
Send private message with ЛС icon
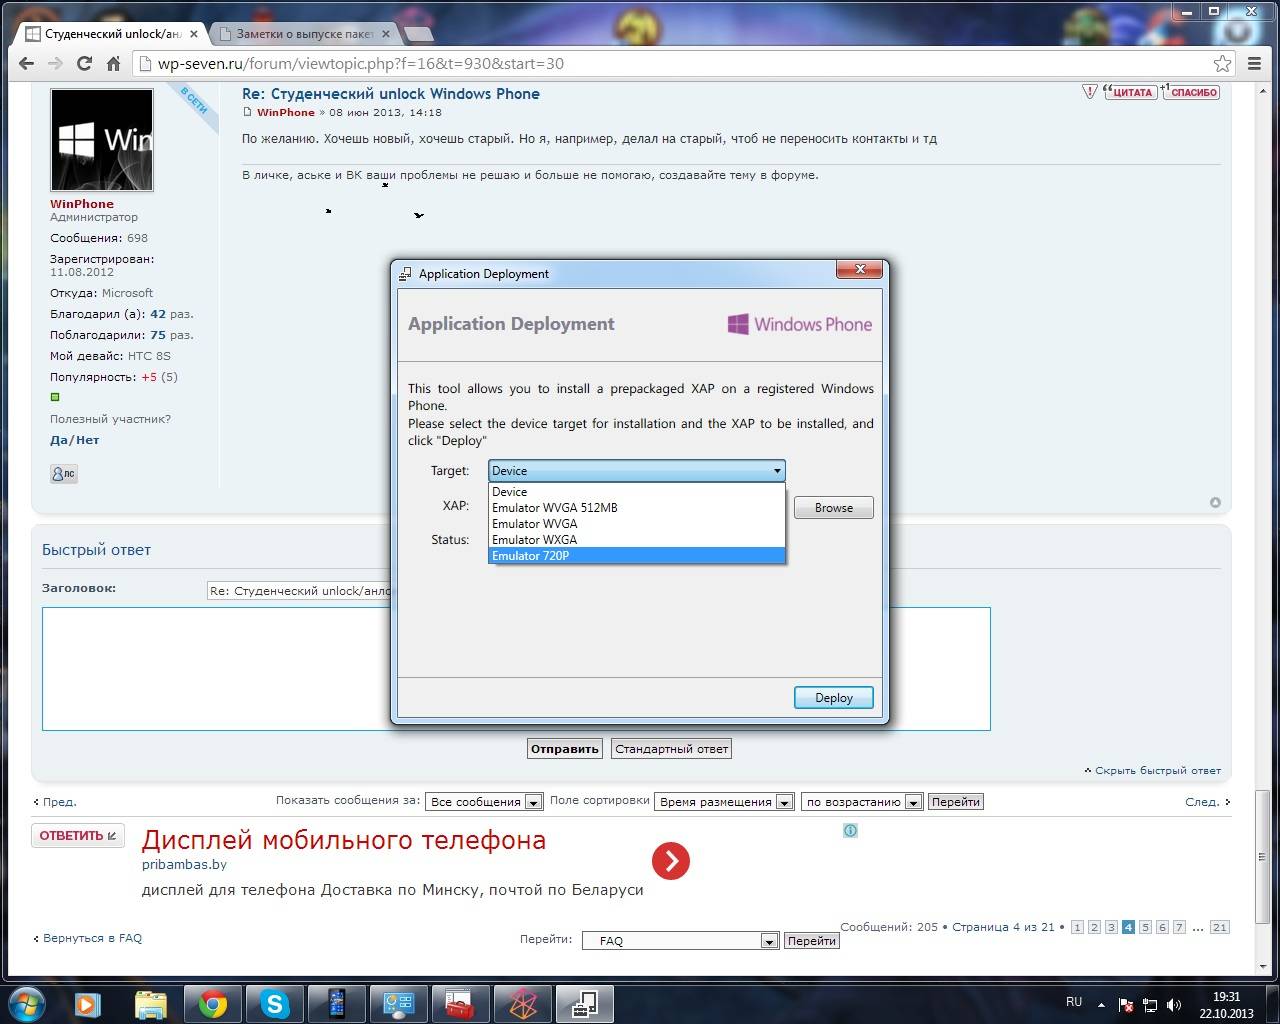tap(63, 474)
